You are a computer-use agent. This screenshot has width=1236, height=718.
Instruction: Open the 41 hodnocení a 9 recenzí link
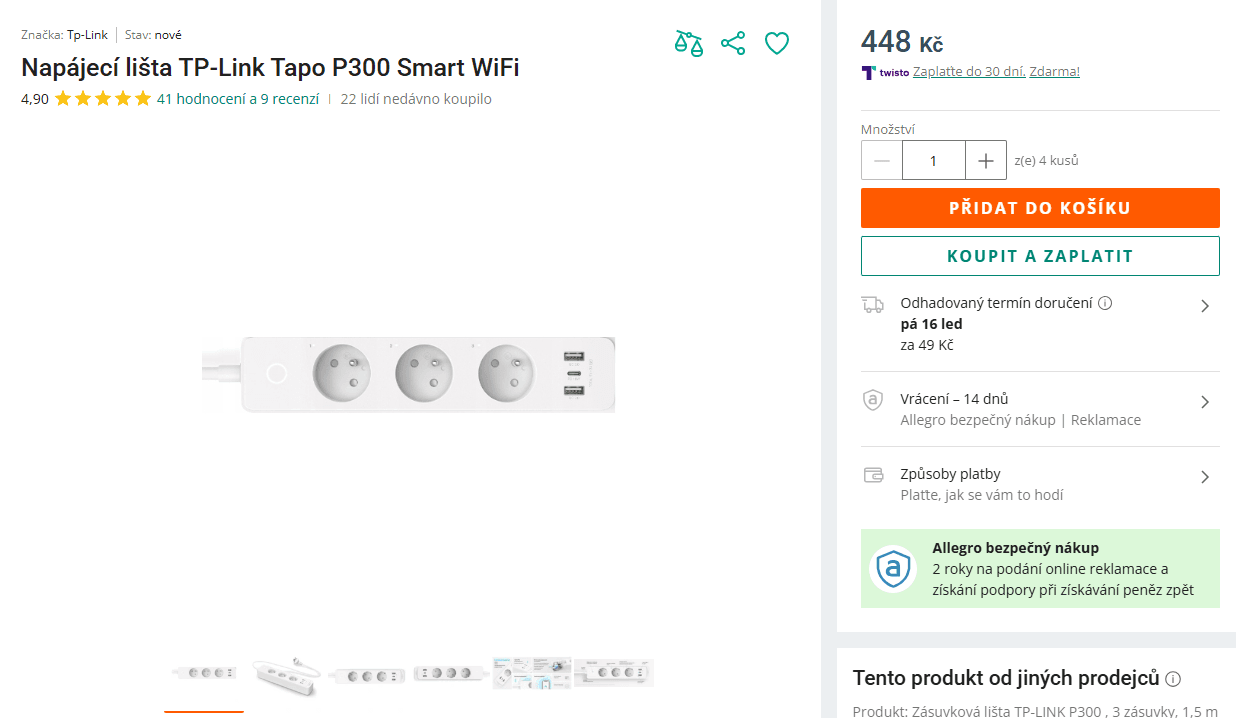pos(236,99)
